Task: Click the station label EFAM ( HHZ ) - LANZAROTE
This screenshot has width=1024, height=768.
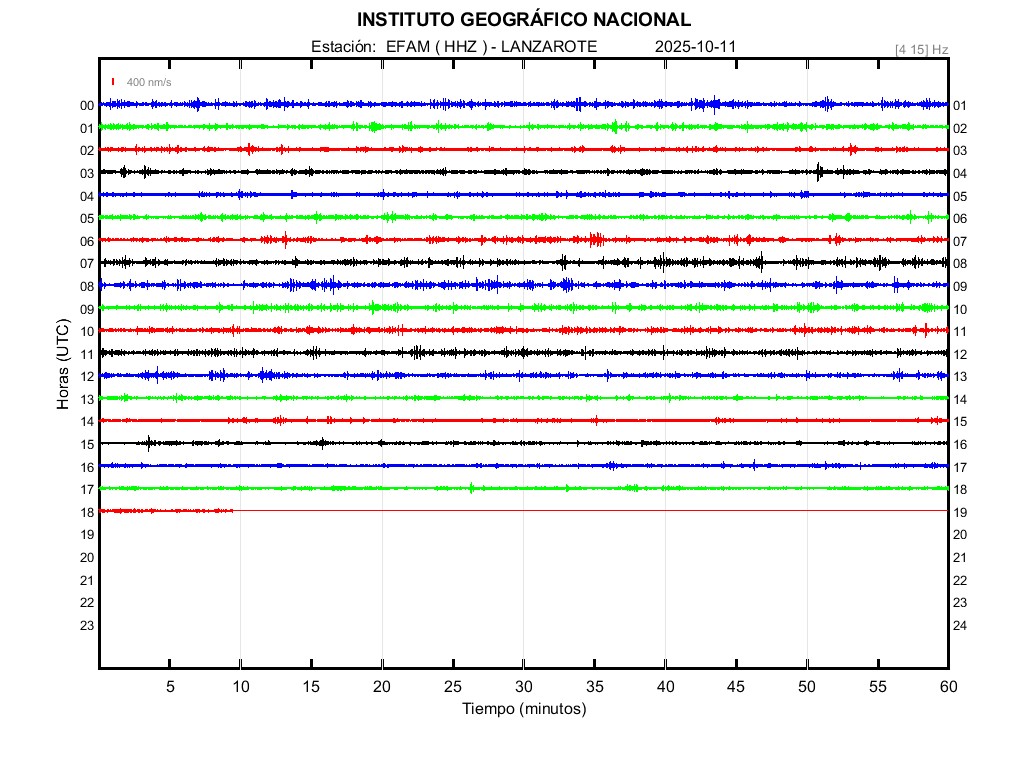Action: 491,47
